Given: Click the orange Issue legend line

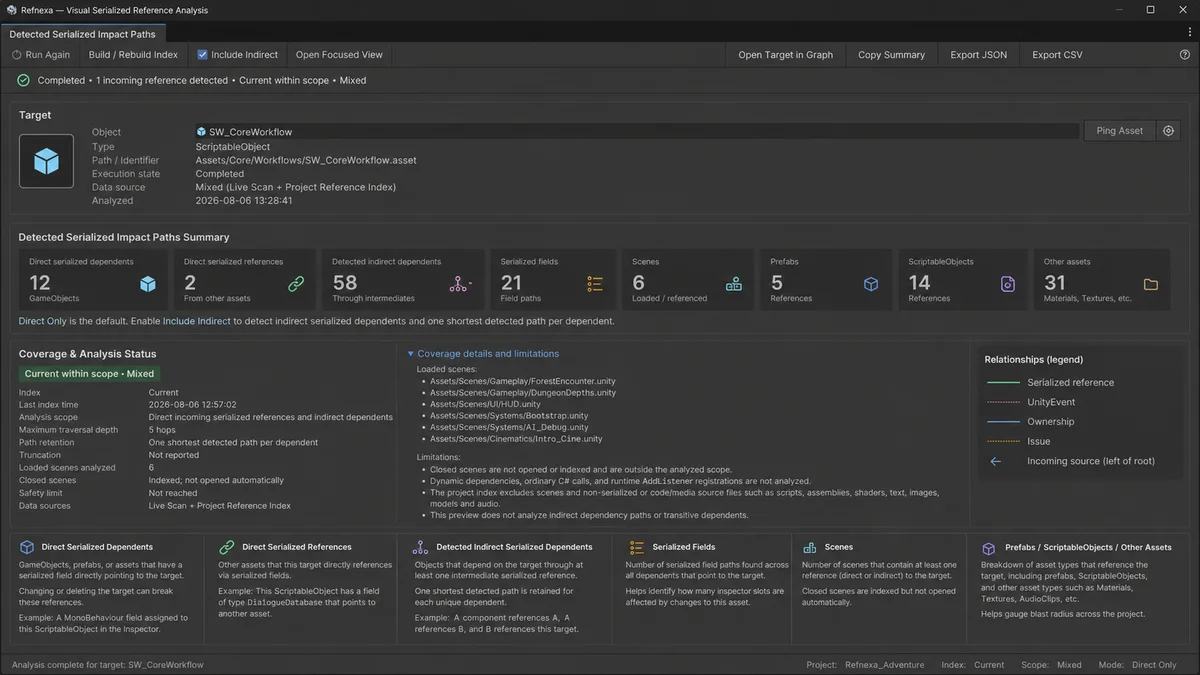Looking at the screenshot, I should click(1002, 441).
